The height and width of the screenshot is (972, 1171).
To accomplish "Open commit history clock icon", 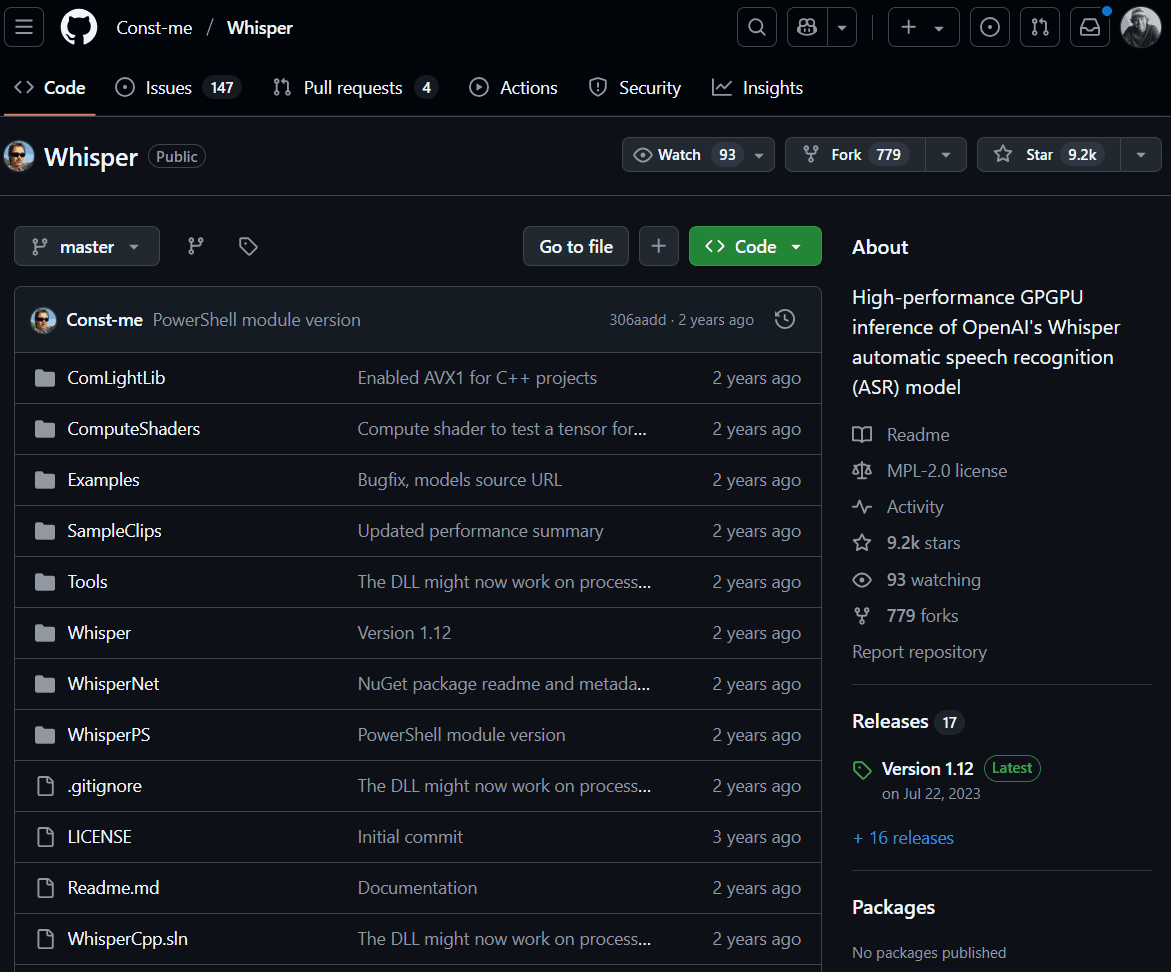I will (x=785, y=319).
